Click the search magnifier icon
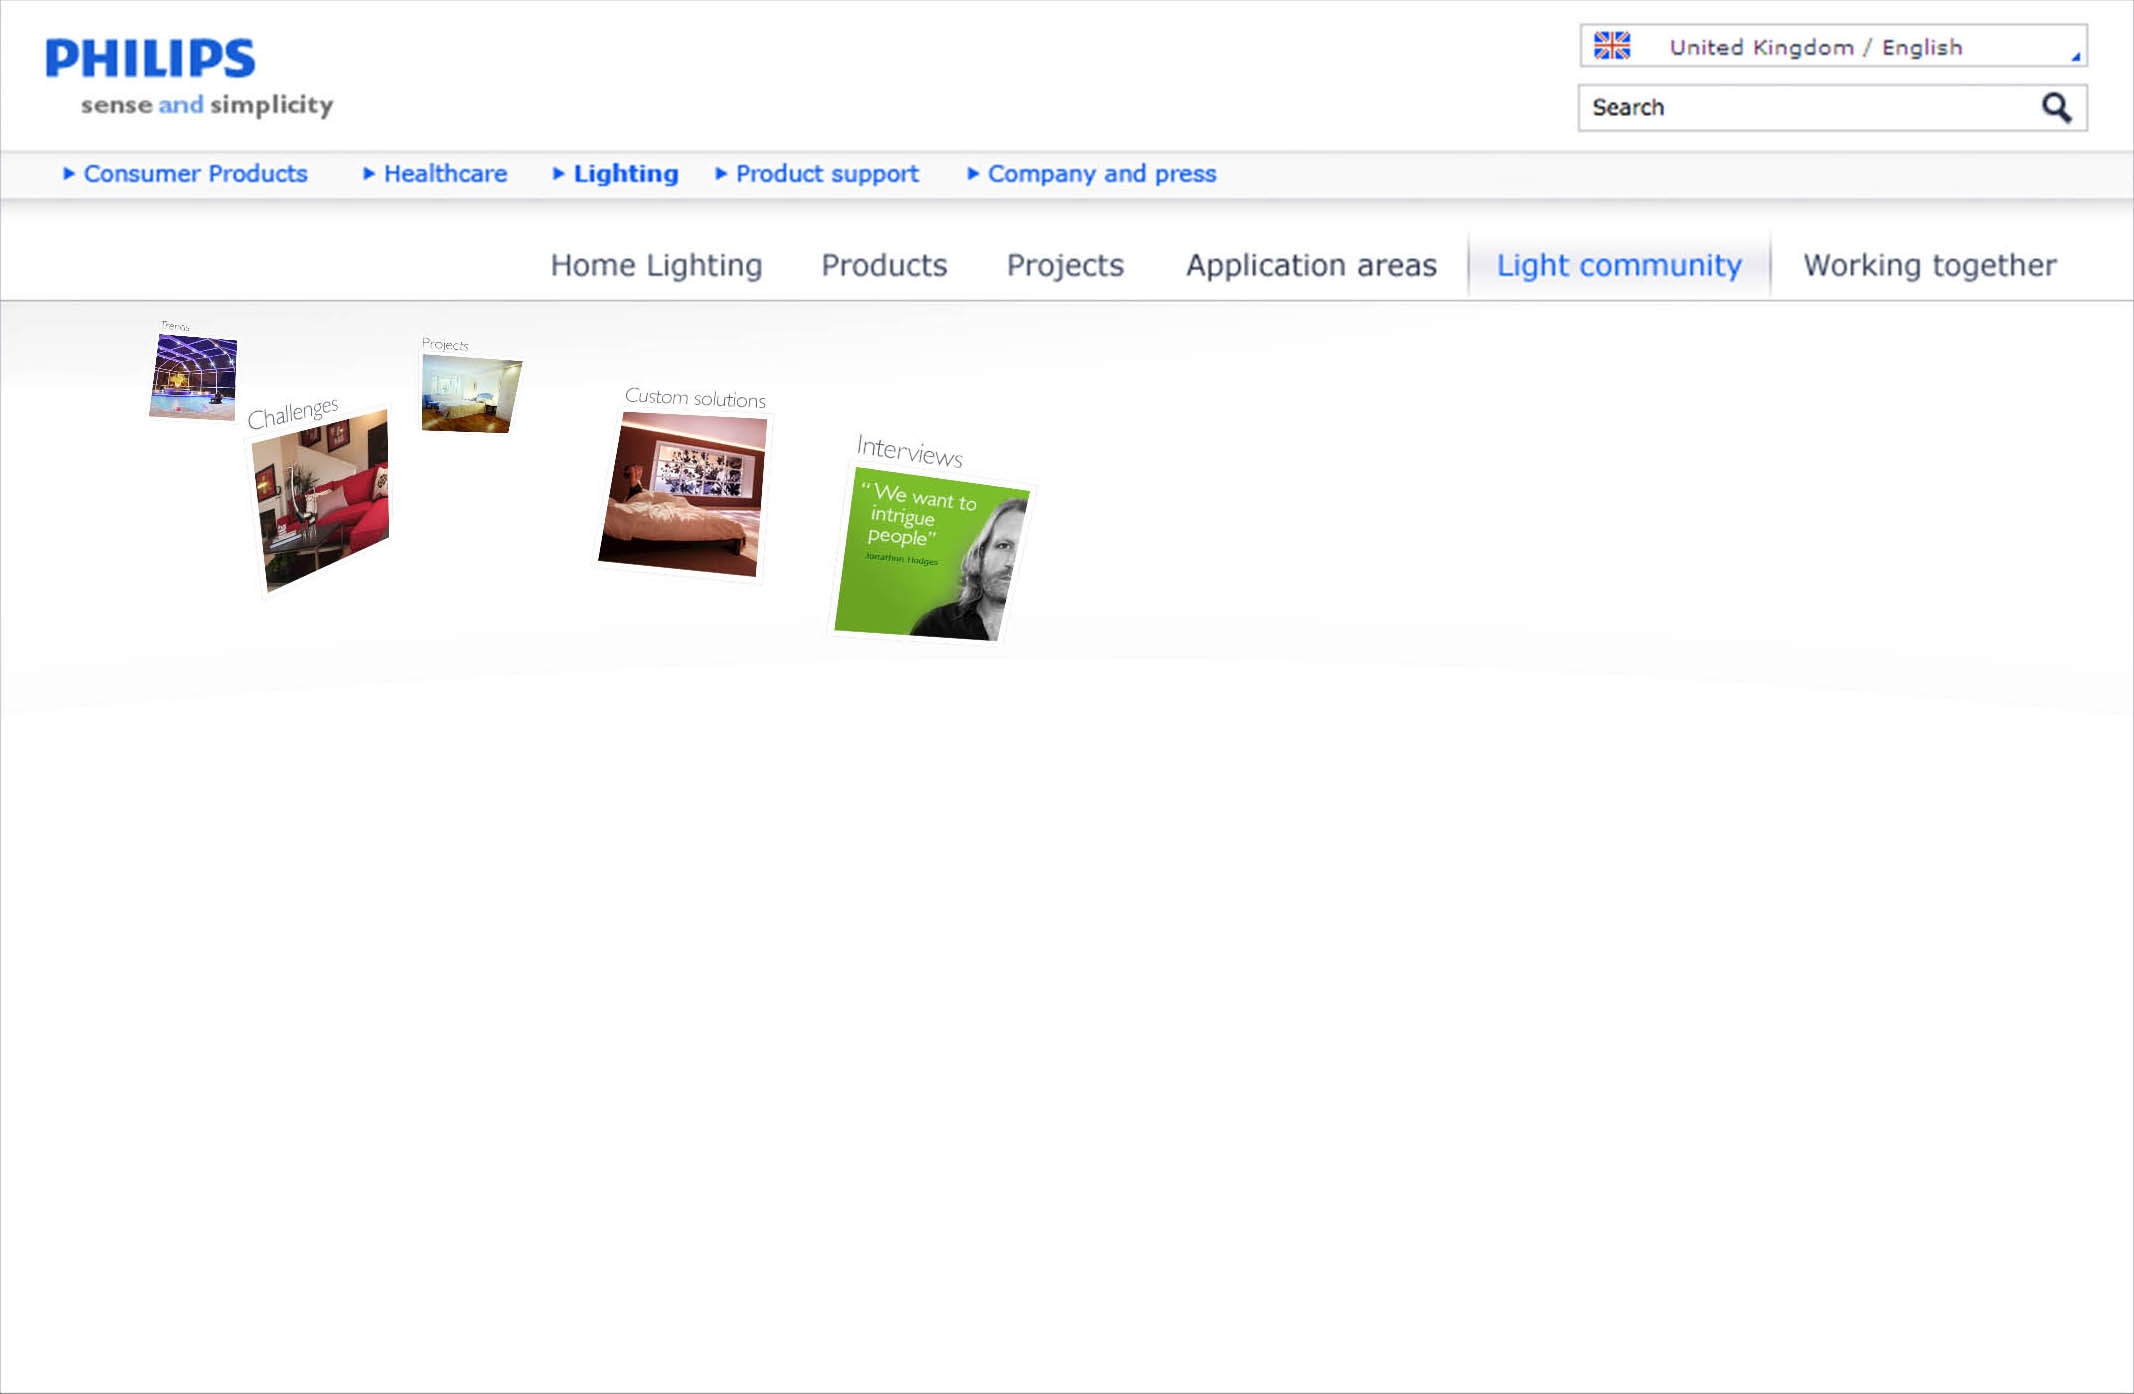This screenshot has height=1394, width=2134. pyautogui.click(x=2055, y=107)
